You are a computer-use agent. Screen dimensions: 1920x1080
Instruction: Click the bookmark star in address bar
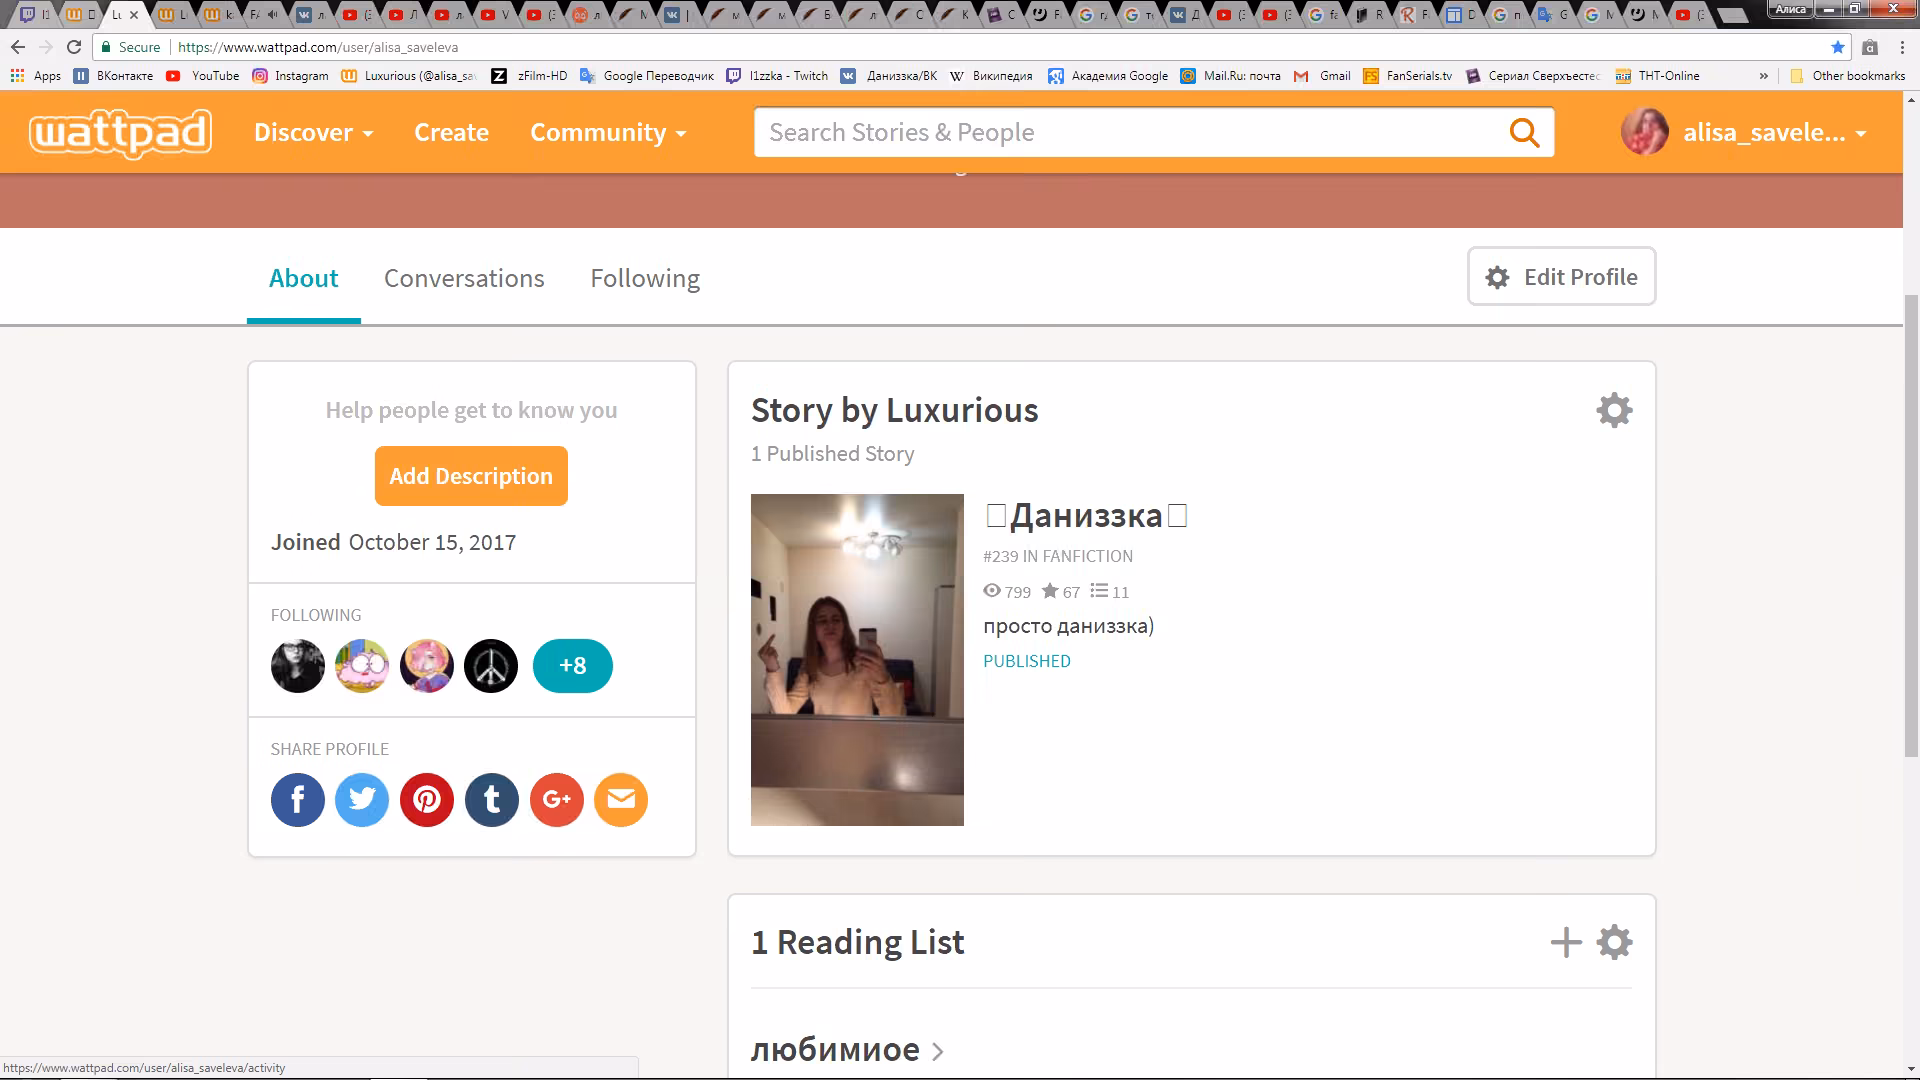point(1838,47)
